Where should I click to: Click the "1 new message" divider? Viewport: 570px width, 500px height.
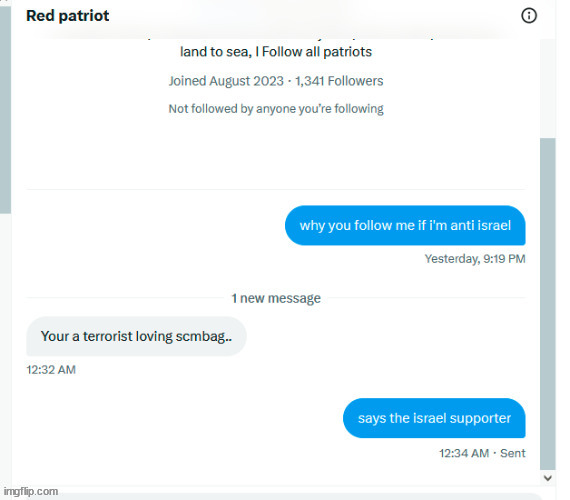[276, 298]
